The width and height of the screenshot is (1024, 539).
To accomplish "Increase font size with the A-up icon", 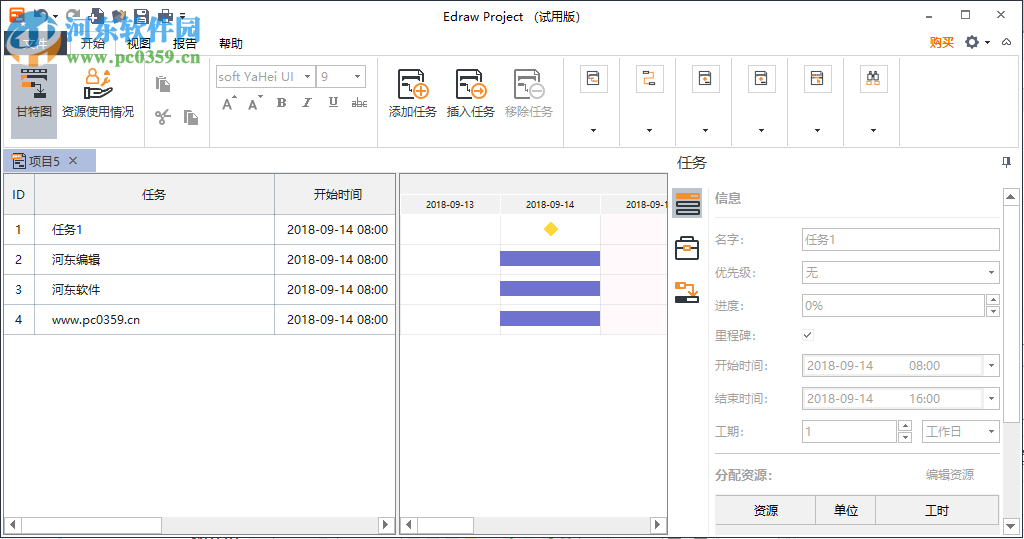I will [229, 103].
